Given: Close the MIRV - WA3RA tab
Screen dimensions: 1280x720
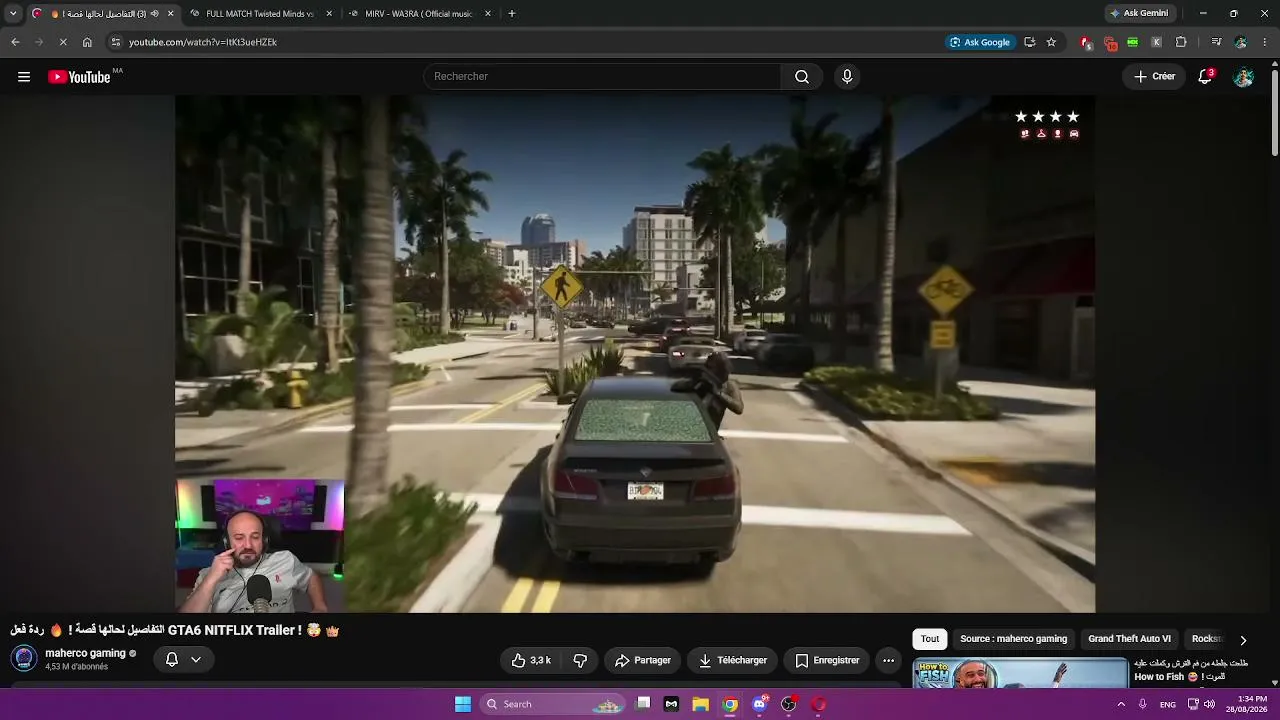Looking at the screenshot, I should point(488,14).
